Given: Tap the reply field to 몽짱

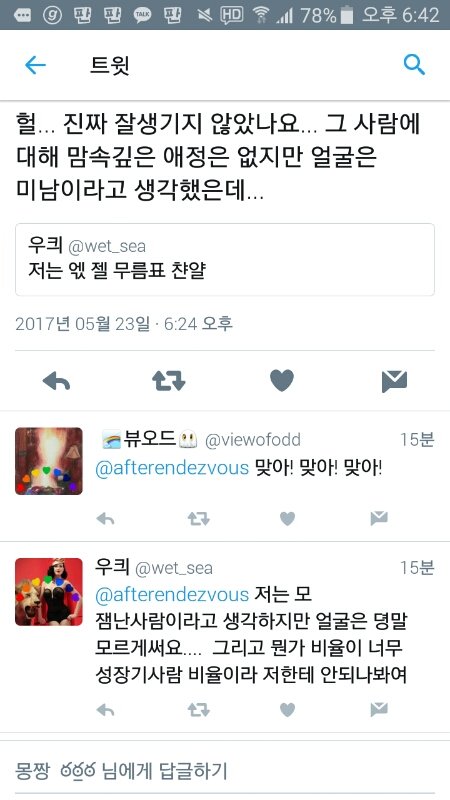Looking at the screenshot, I should (x=225, y=770).
